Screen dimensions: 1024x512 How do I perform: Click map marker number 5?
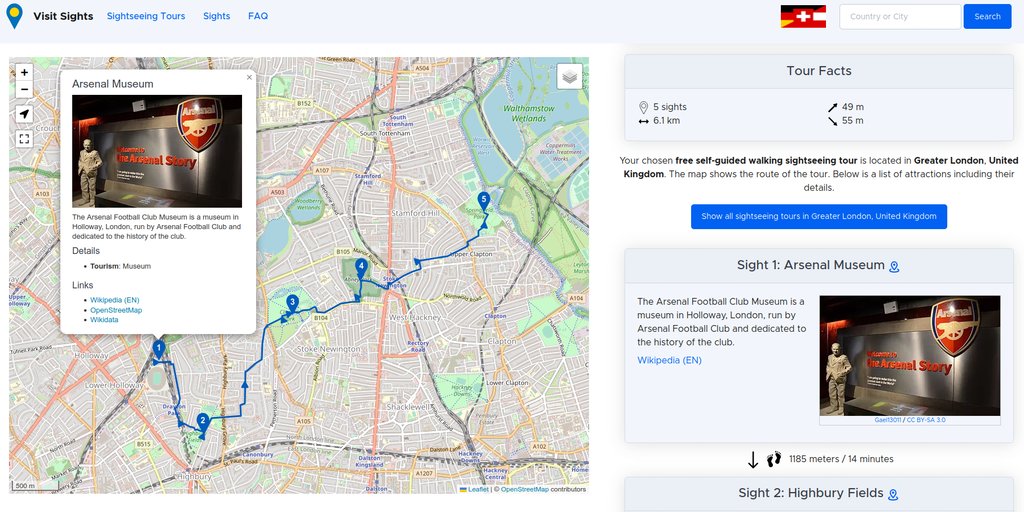coord(484,201)
